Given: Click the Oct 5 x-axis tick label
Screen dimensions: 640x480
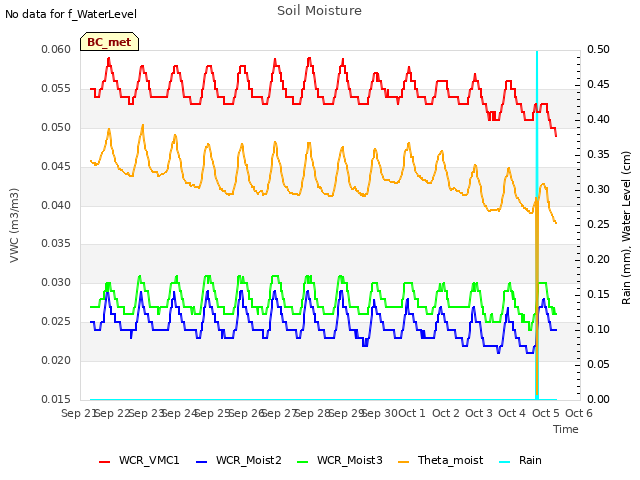Looking at the screenshot, I should 546,413.
